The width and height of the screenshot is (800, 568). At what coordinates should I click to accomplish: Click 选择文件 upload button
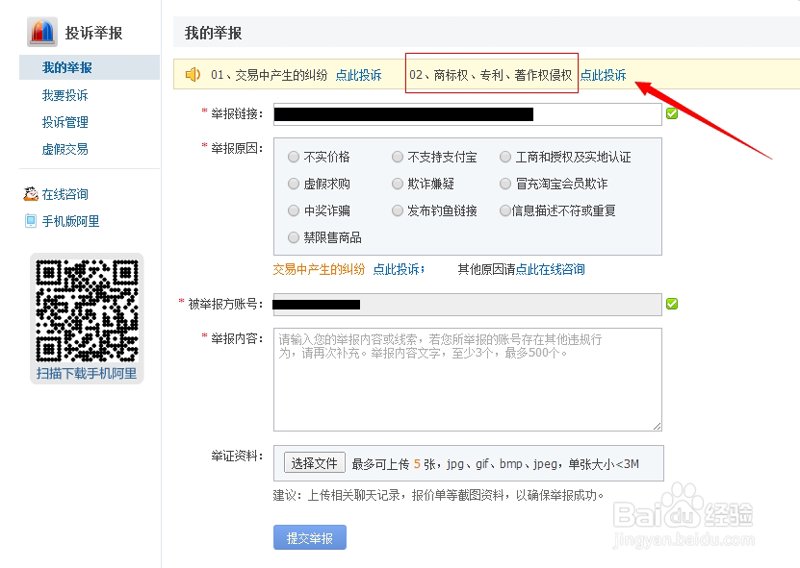click(314, 463)
